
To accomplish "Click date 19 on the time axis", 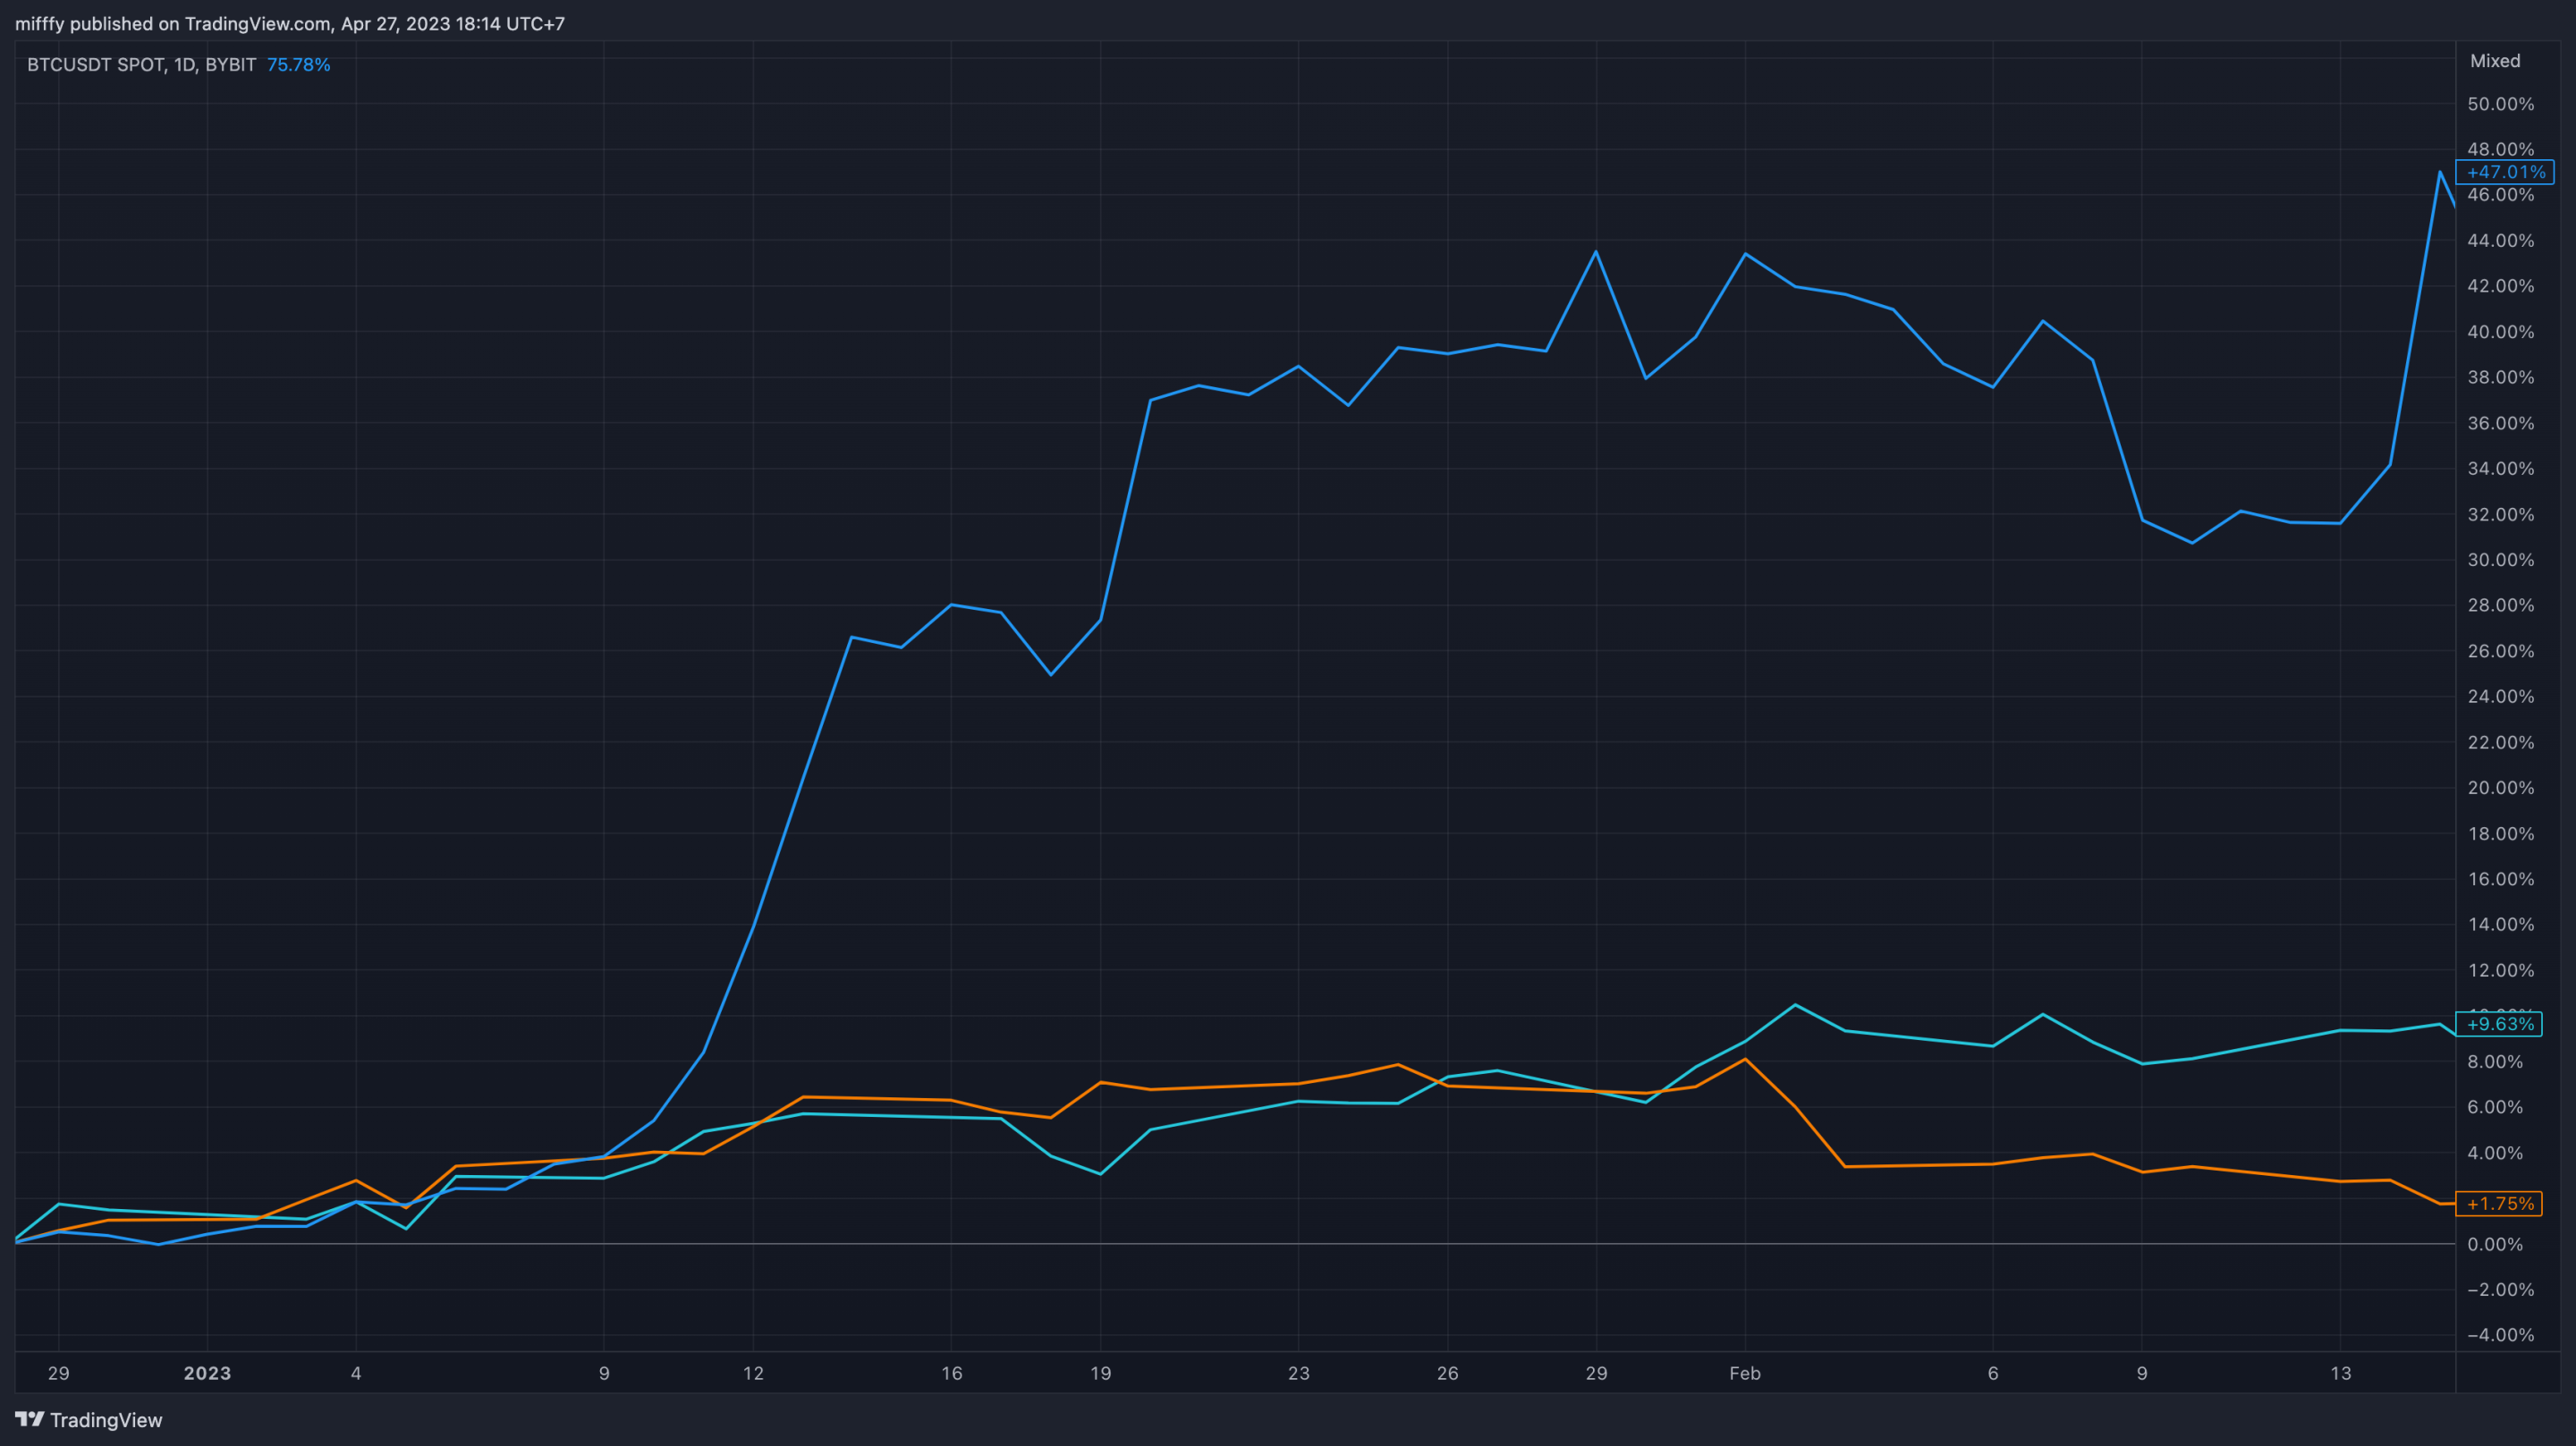I will tap(1100, 1373).
